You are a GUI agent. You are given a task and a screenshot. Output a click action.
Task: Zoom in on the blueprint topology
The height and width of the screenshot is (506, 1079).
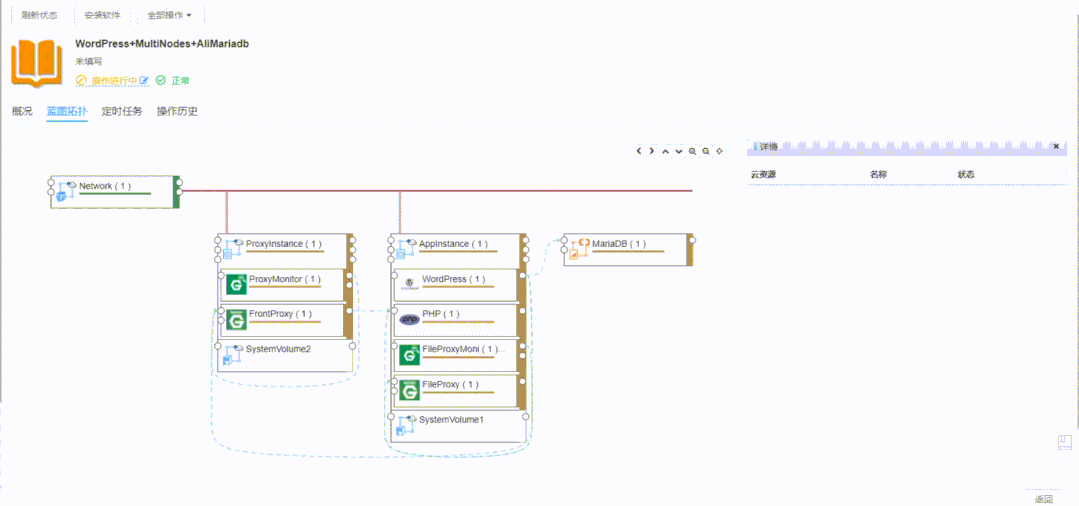coord(692,151)
